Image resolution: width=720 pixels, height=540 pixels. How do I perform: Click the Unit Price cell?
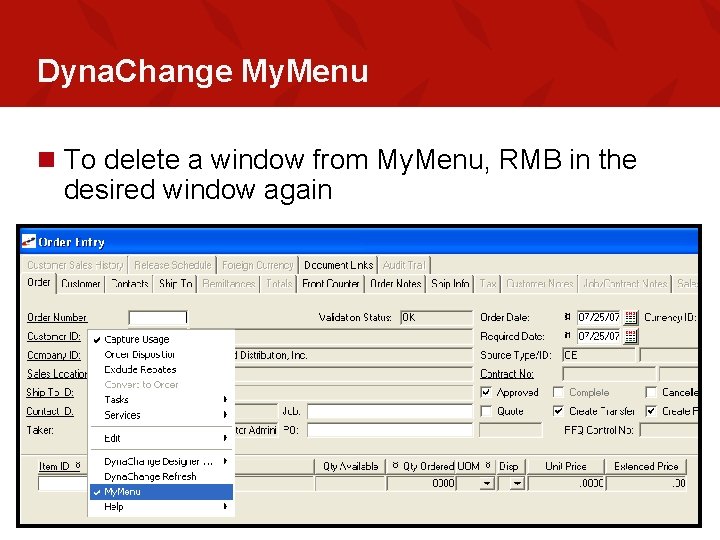point(567,483)
